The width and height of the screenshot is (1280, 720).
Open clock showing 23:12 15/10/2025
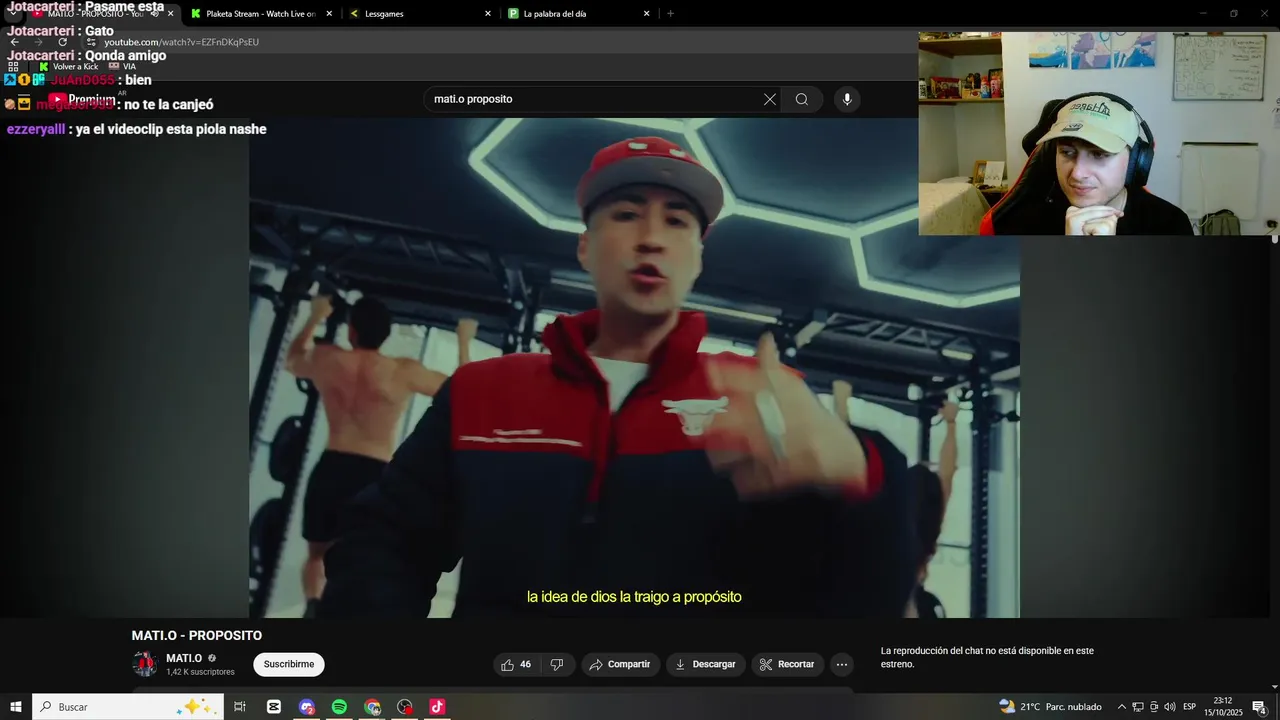[x=1222, y=707]
